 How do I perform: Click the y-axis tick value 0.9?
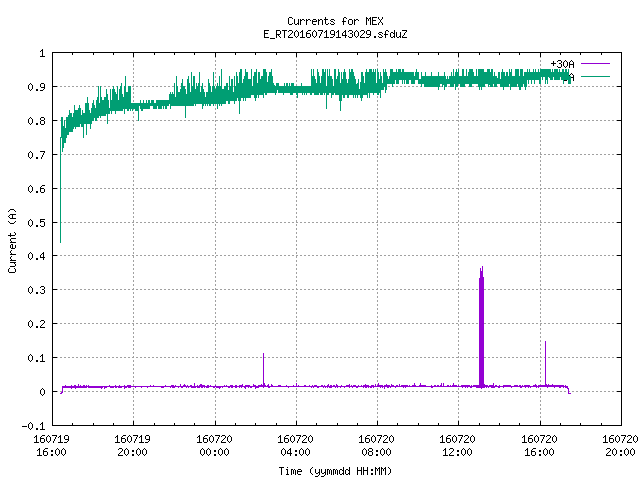(36, 87)
